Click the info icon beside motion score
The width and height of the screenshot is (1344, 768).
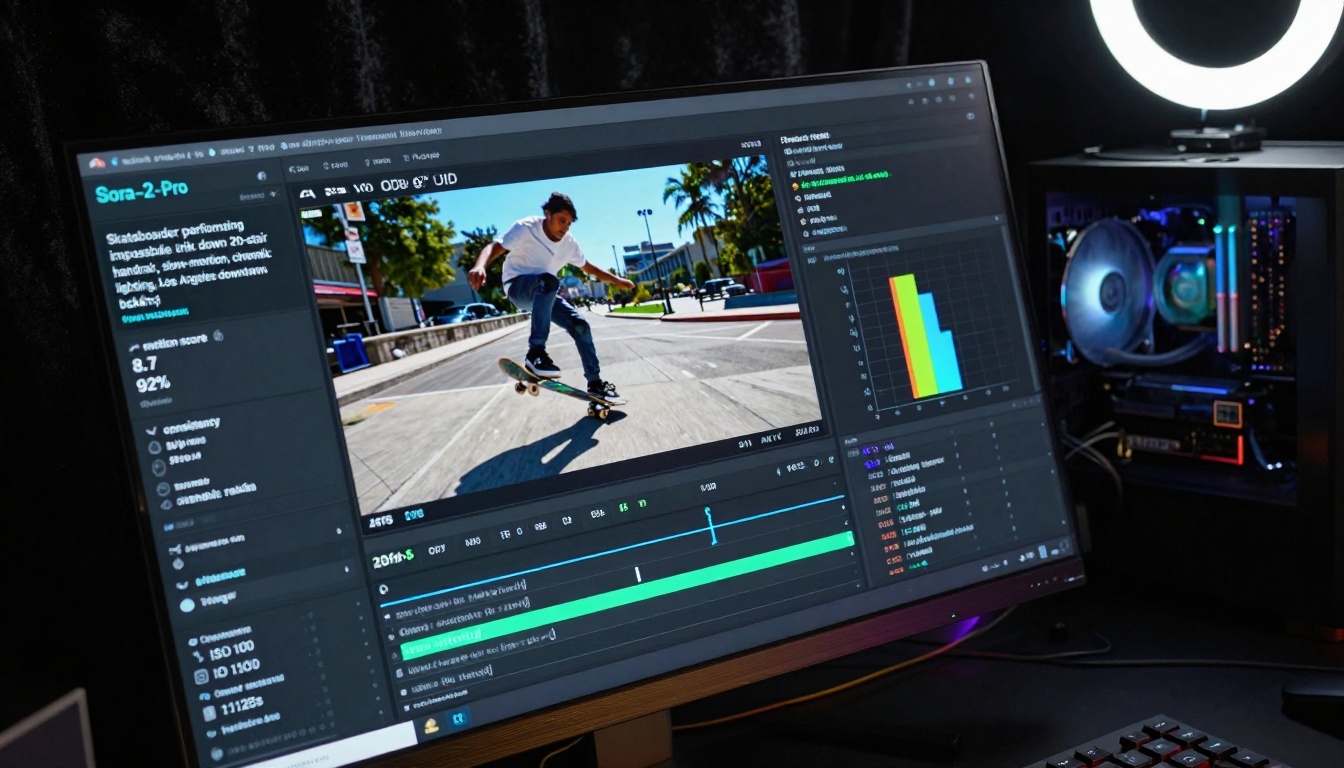[x=217, y=337]
